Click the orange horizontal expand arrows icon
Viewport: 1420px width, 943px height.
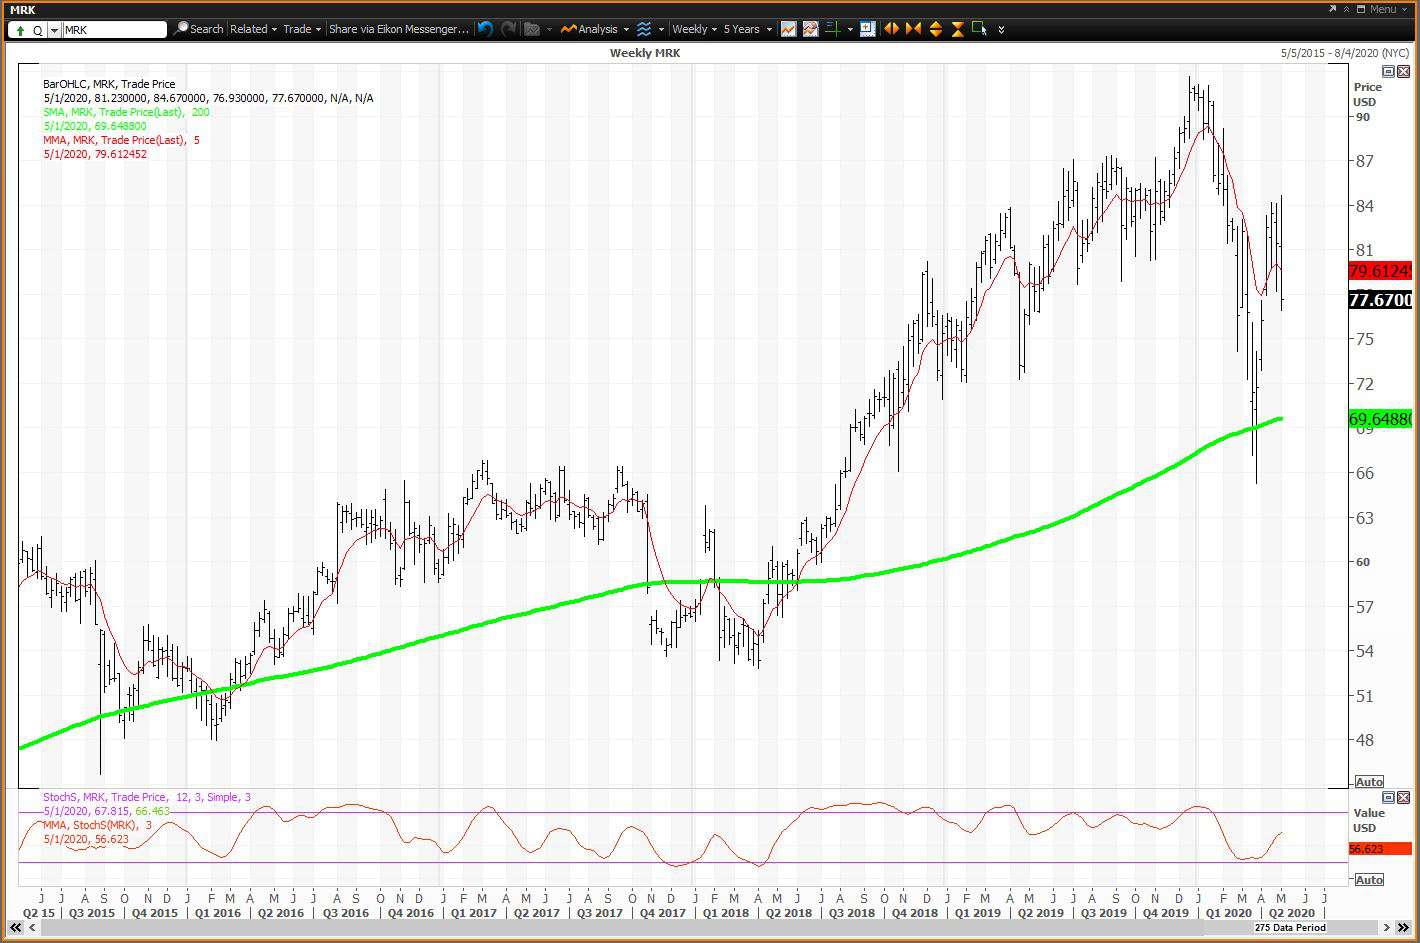point(891,29)
